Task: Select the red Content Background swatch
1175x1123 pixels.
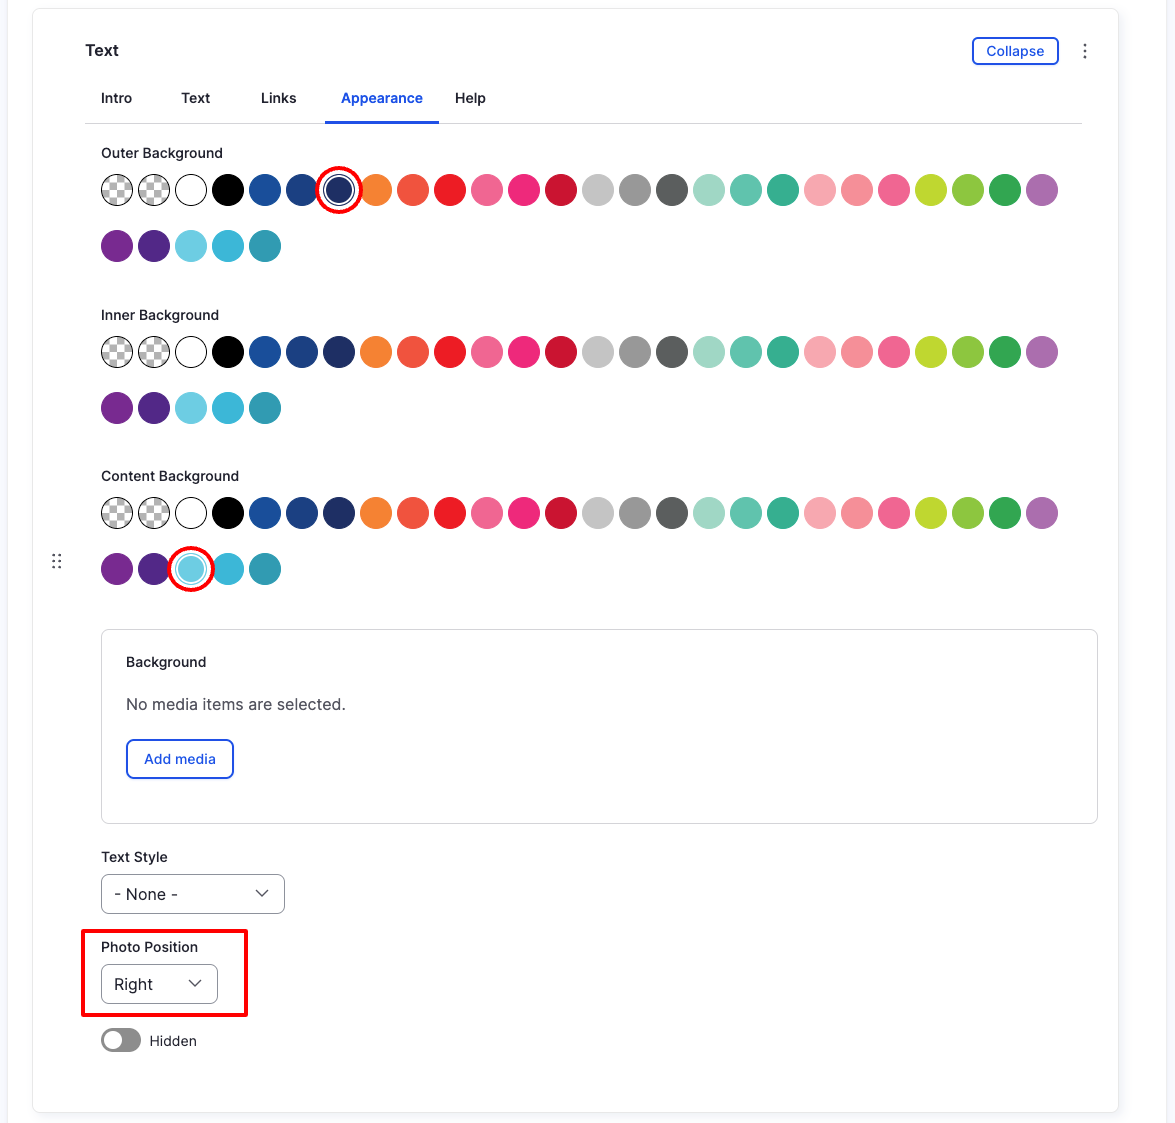Action: [450, 513]
